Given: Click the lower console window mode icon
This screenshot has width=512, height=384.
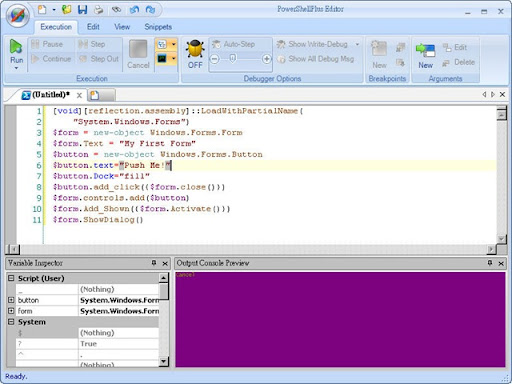Looking at the screenshot, I should pyautogui.click(x=162, y=59).
